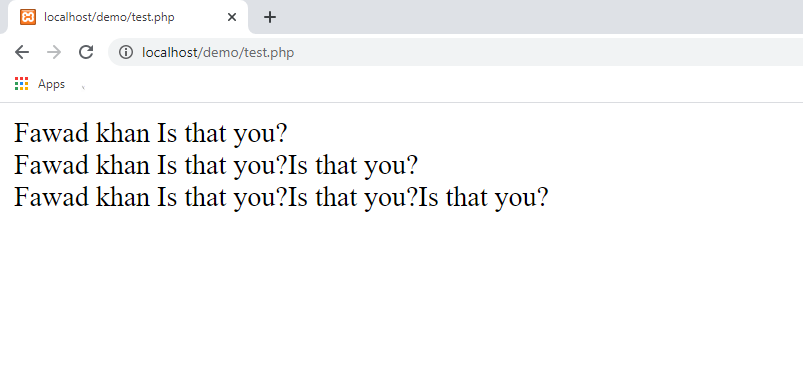Click the Apps label in bookmarks bar
The width and height of the screenshot is (803, 377).
tap(51, 84)
